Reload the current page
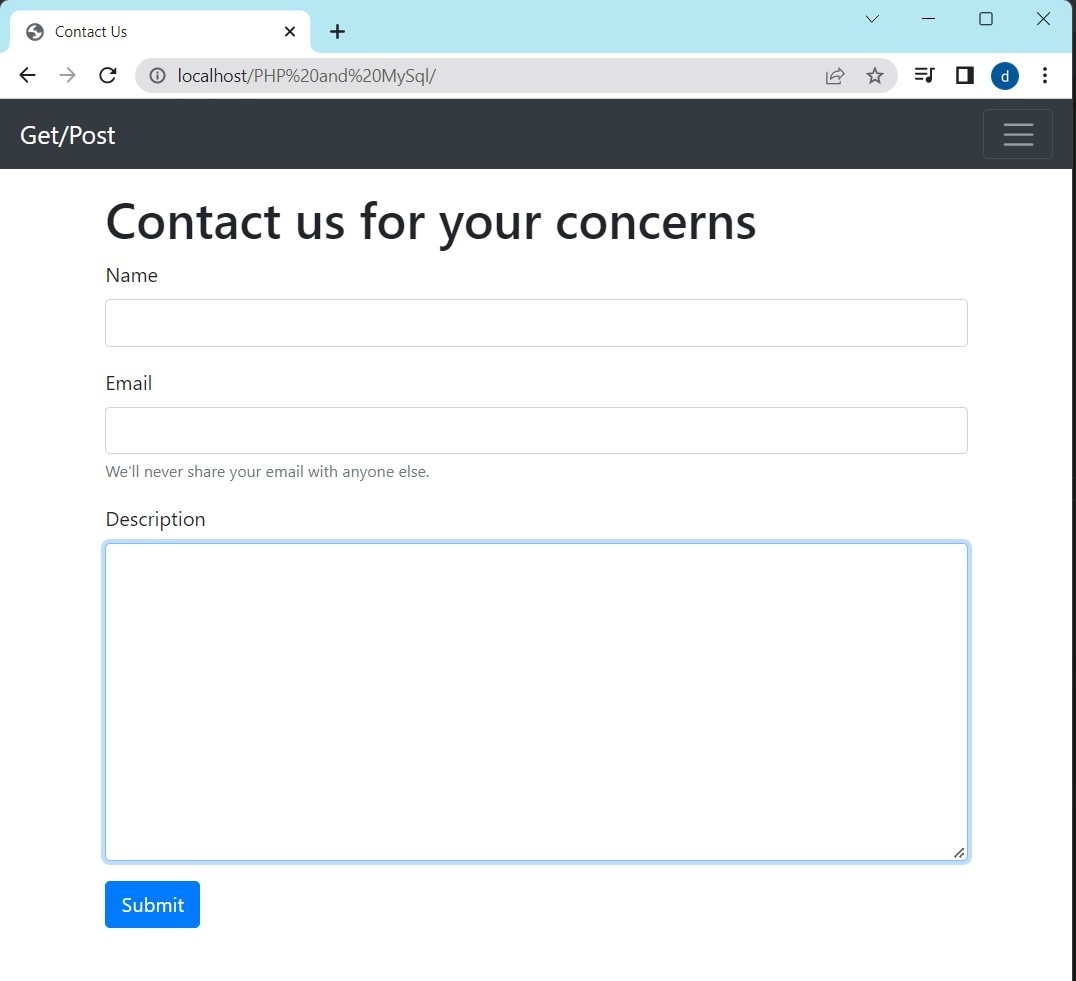Viewport: 1076px width, 981px height. pos(108,76)
